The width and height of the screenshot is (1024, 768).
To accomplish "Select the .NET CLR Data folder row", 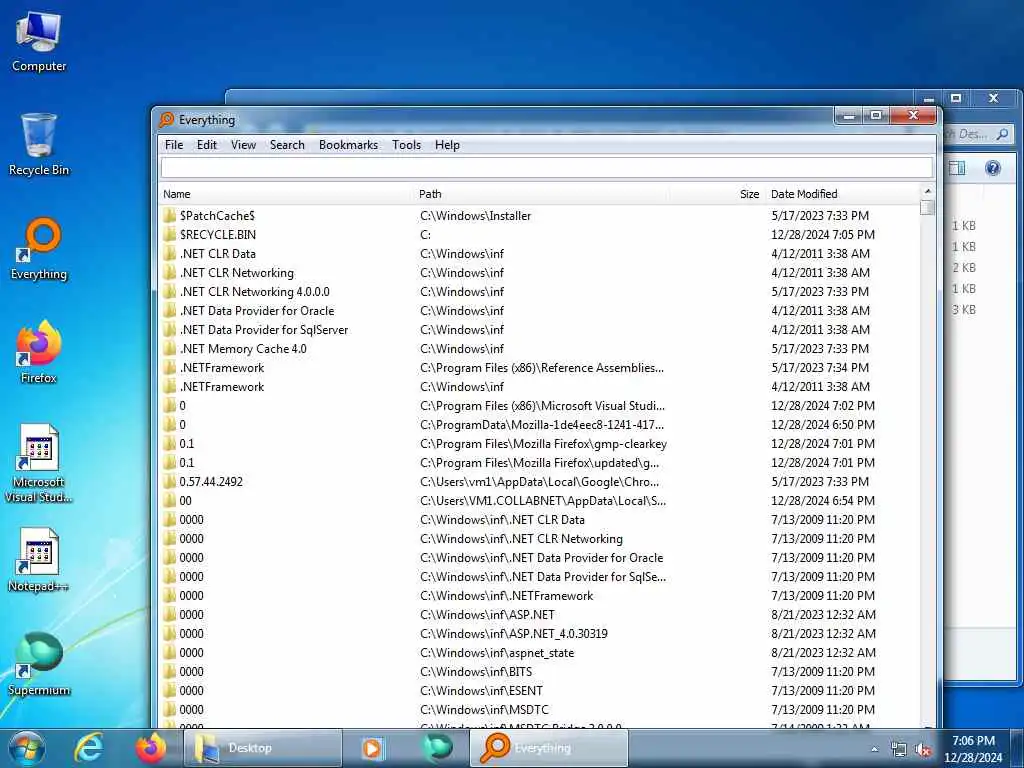I will pyautogui.click(x=540, y=253).
